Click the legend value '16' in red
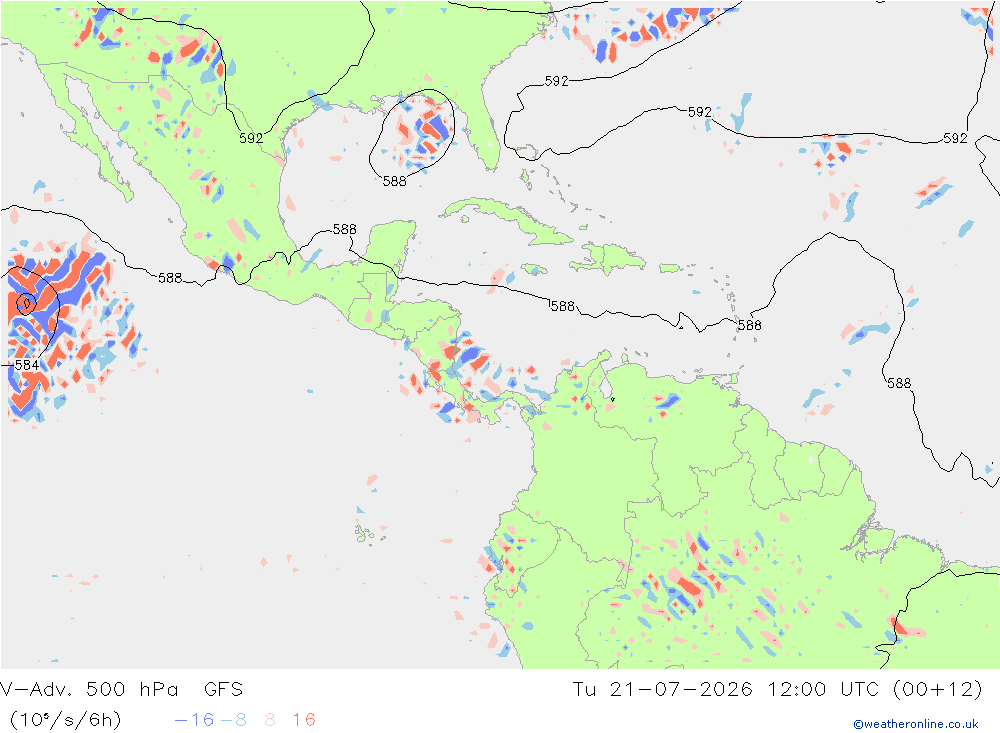Viewport: 1000px width, 733px height. coord(304,720)
